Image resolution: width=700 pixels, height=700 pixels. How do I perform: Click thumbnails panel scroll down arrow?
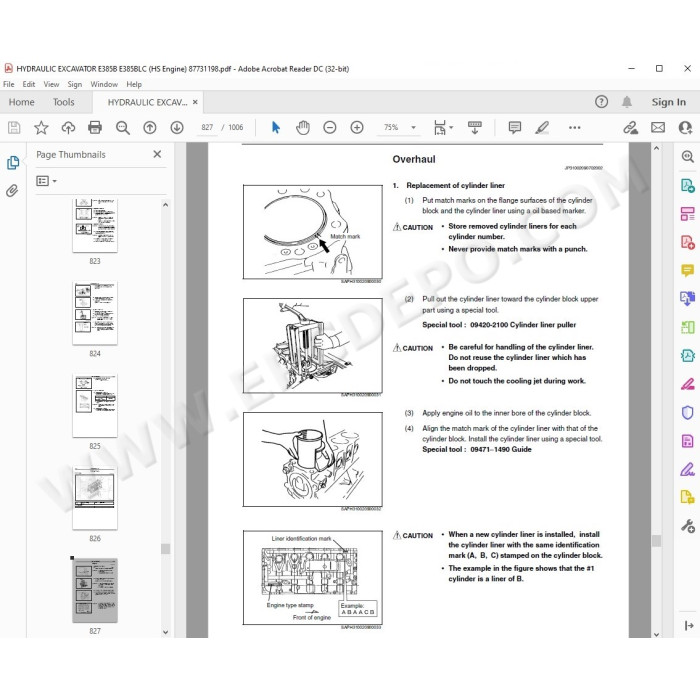(x=166, y=632)
